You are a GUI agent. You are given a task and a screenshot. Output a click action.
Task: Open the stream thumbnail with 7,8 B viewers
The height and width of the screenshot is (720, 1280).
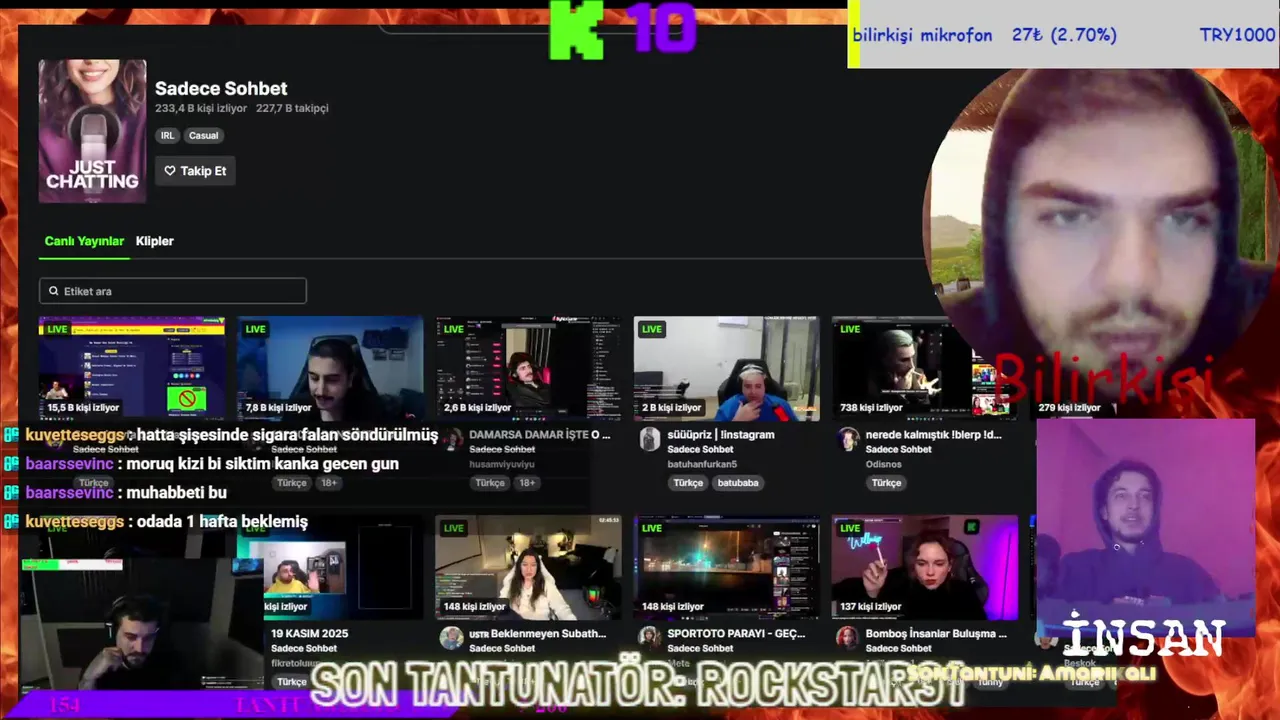click(x=330, y=369)
